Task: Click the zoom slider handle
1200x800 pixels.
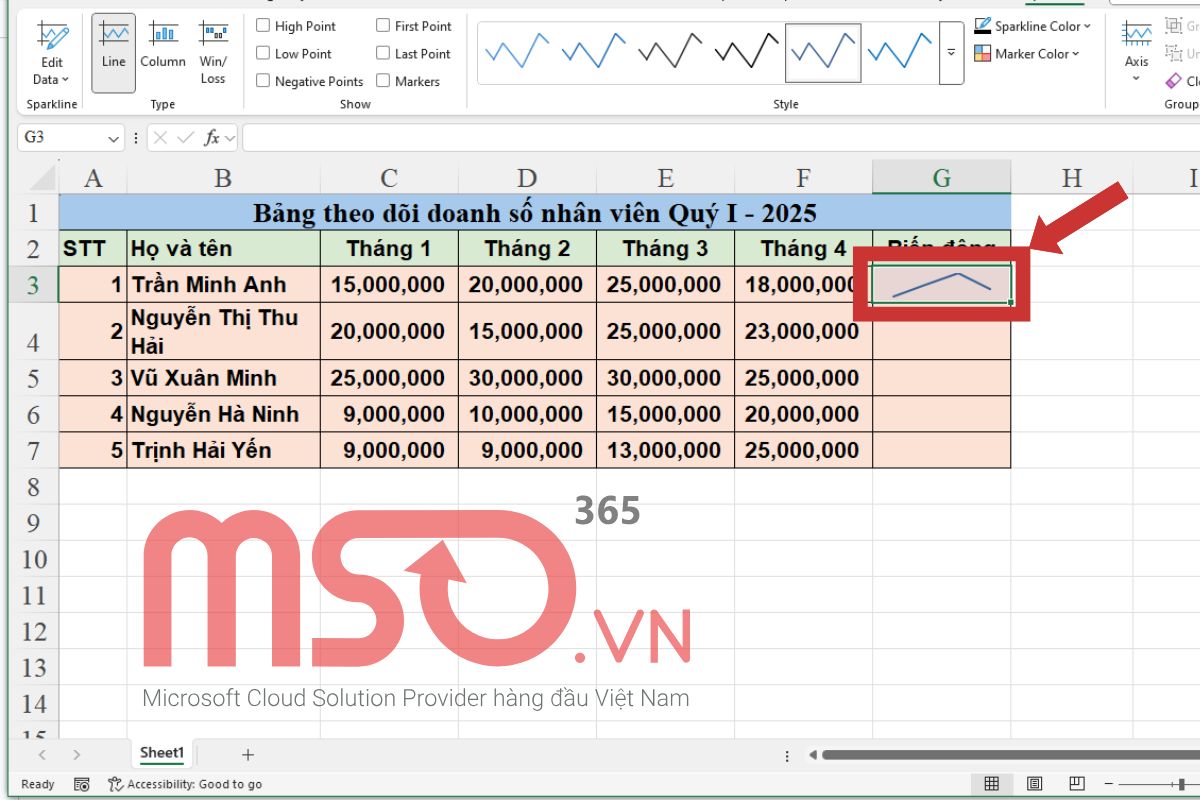Action: pos(1181,784)
